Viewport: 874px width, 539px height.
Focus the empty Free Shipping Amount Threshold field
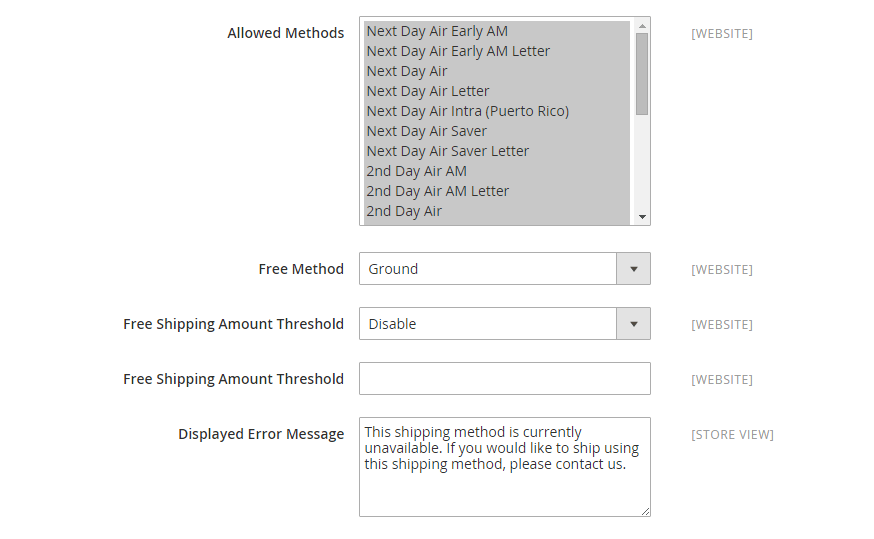click(504, 379)
